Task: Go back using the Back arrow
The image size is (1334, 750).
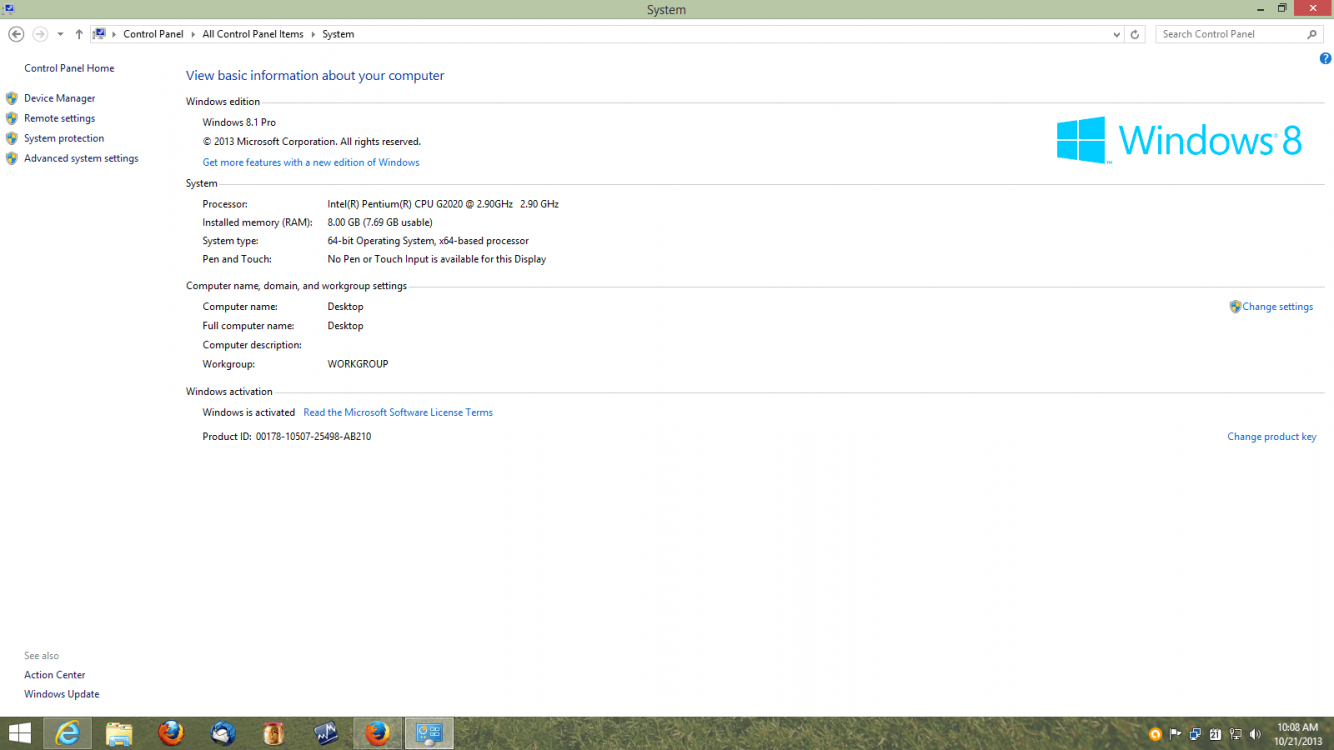Action: click(16, 34)
